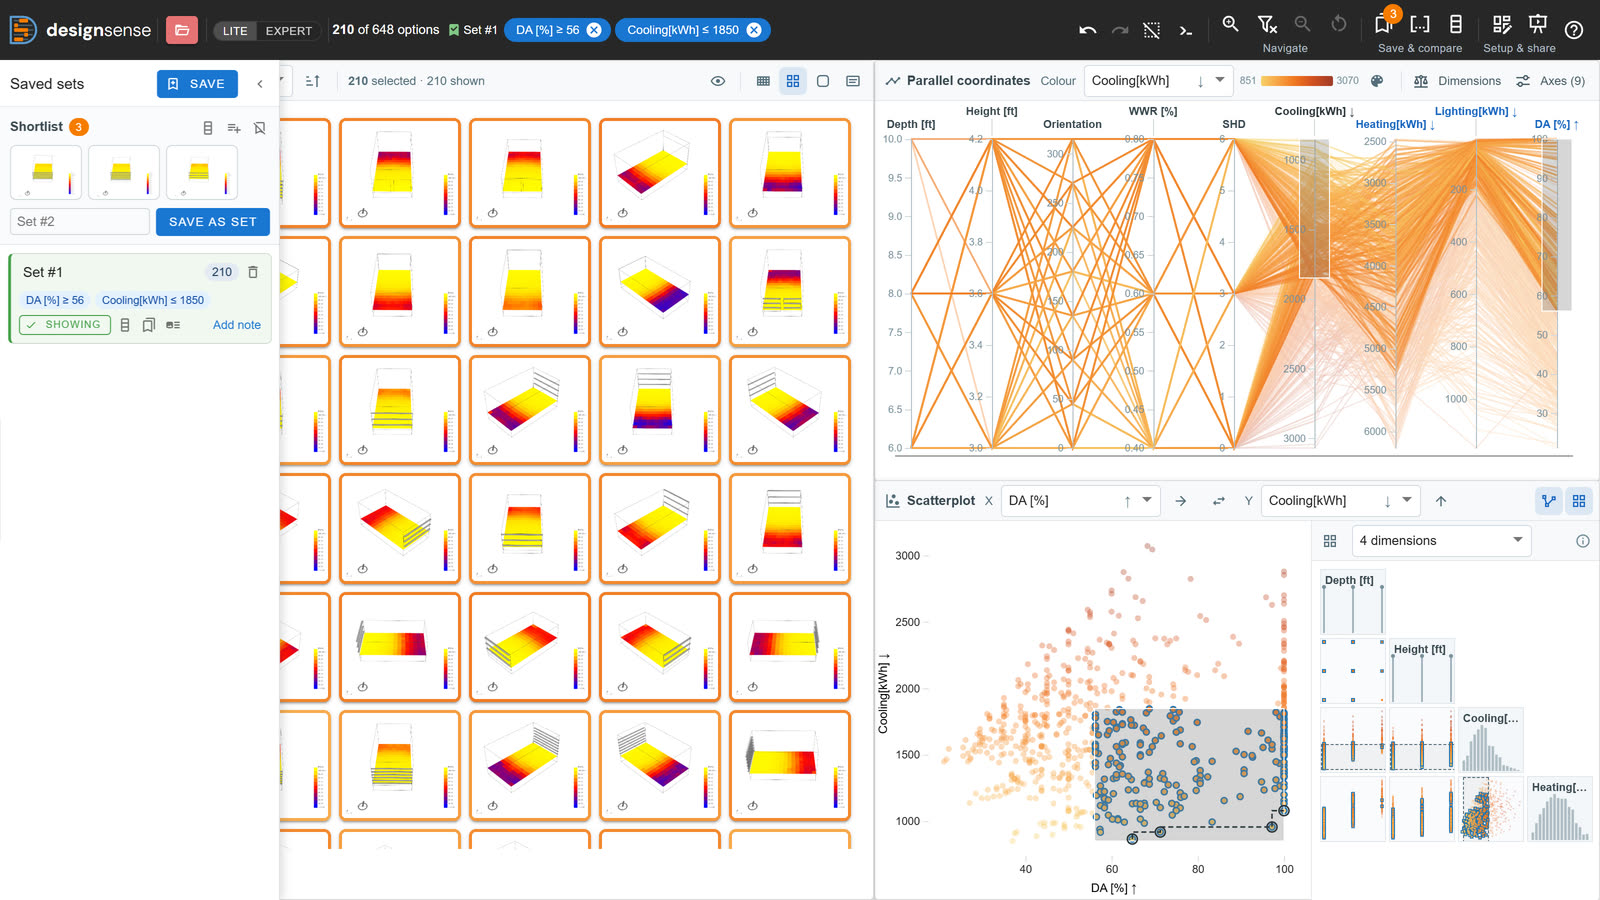Select the grid thumbnail view mode

[x=793, y=81]
